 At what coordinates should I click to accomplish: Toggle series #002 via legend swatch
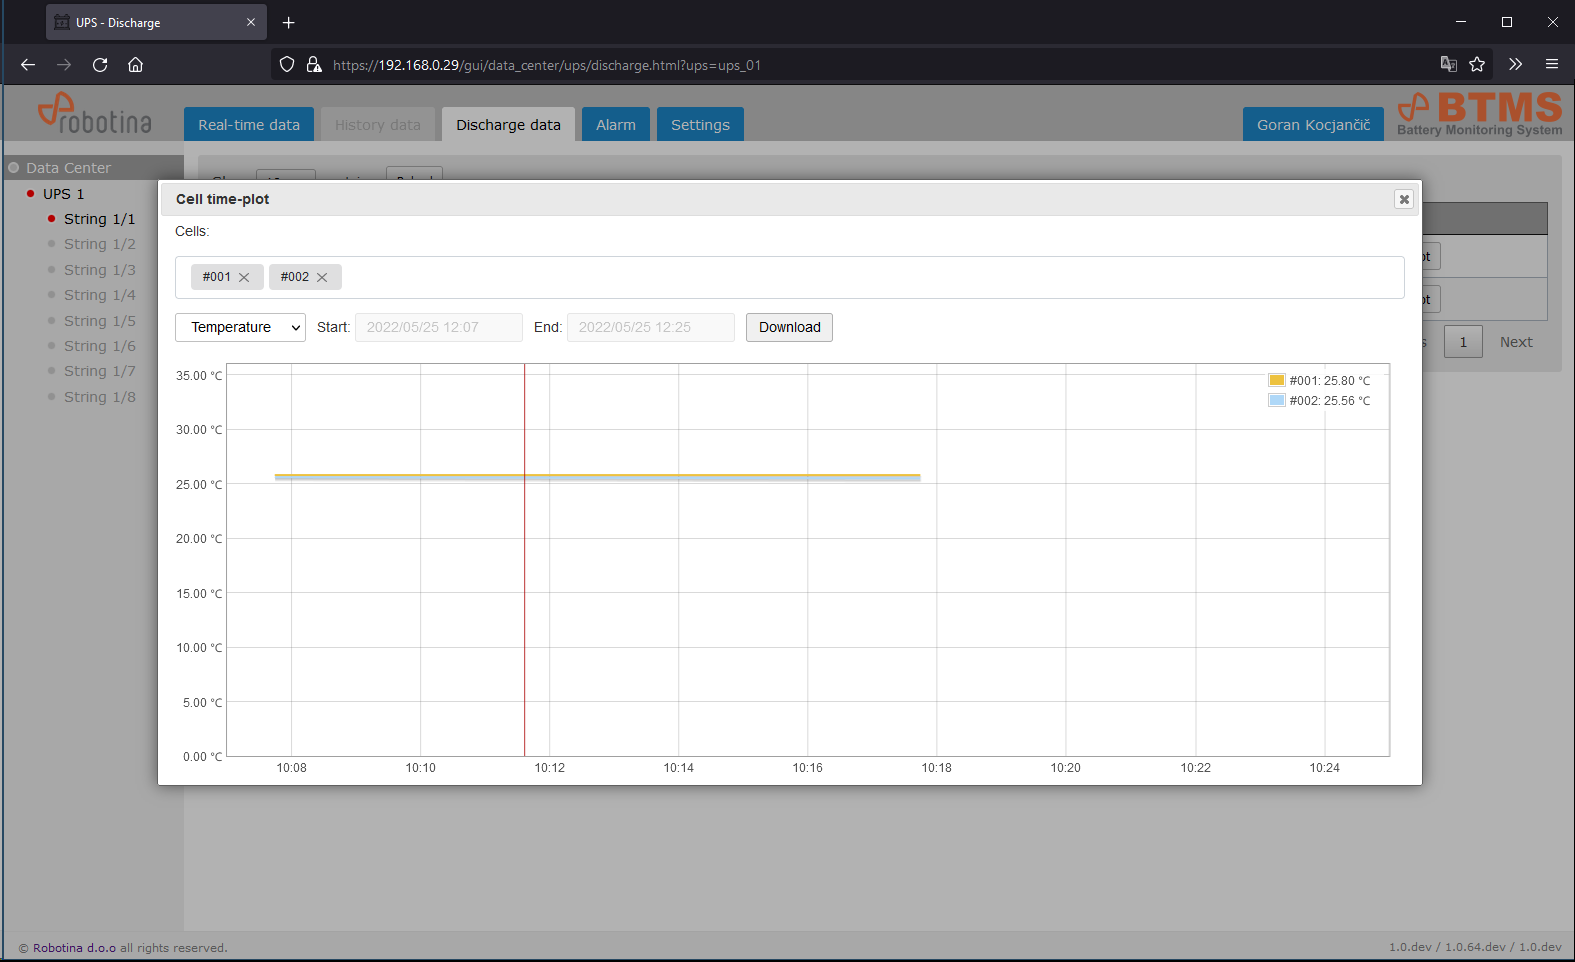pos(1276,400)
